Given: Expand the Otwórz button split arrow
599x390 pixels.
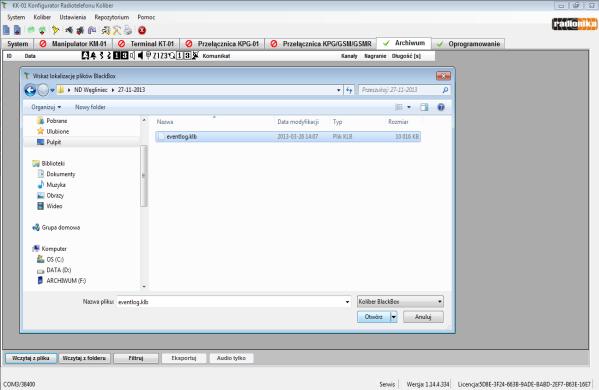Looking at the screenshot, I should pos(394,317).
